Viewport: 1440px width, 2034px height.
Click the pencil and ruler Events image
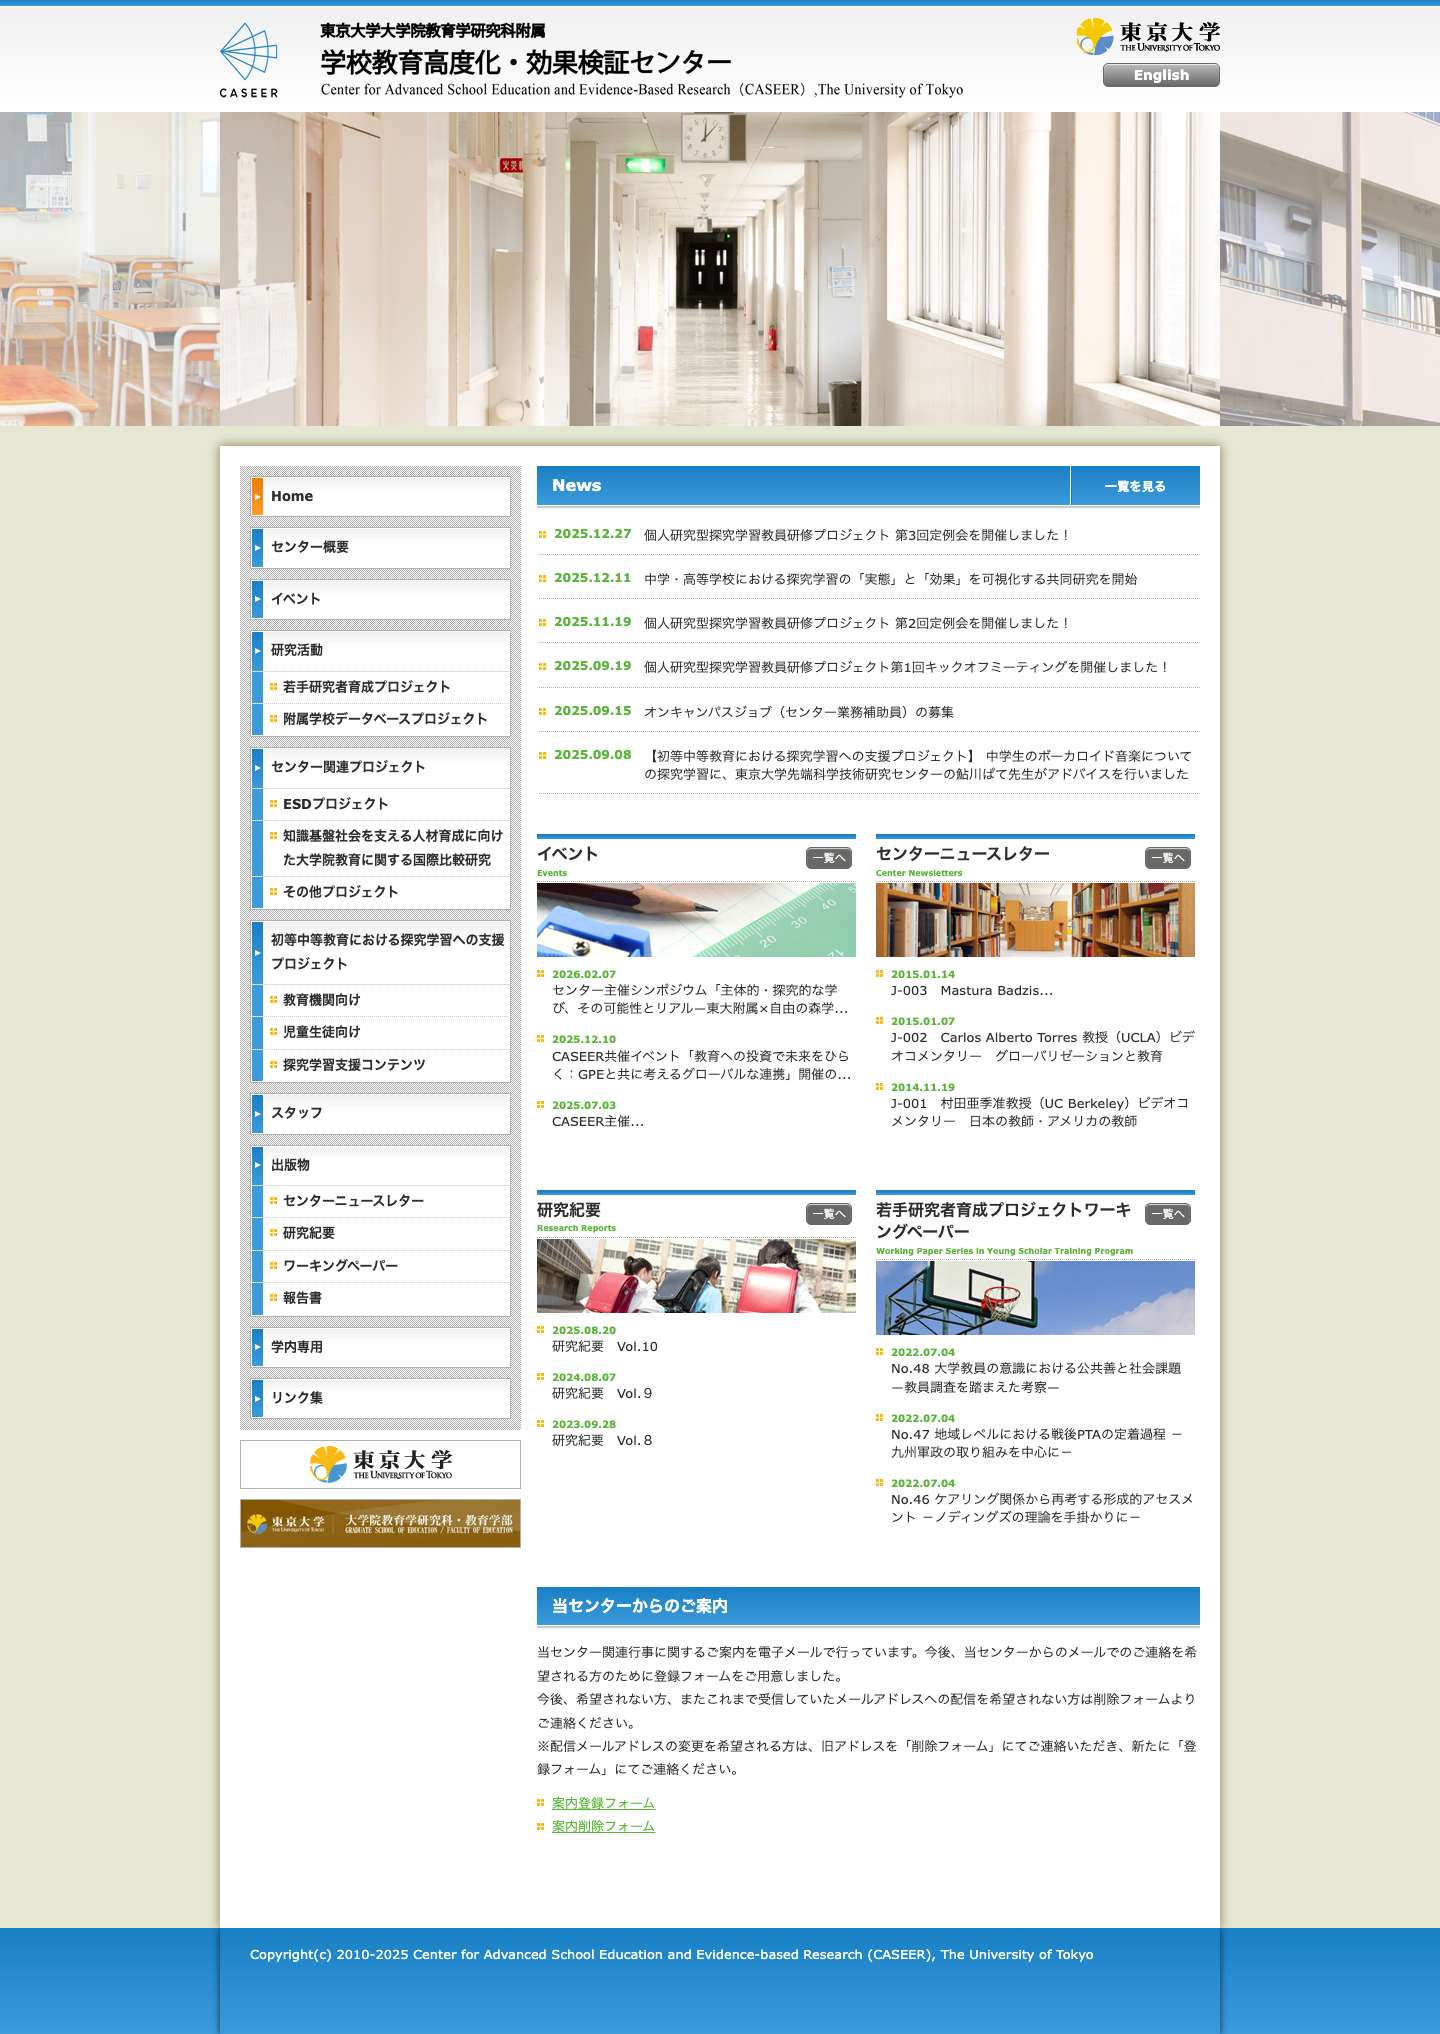tap(696, 920)
